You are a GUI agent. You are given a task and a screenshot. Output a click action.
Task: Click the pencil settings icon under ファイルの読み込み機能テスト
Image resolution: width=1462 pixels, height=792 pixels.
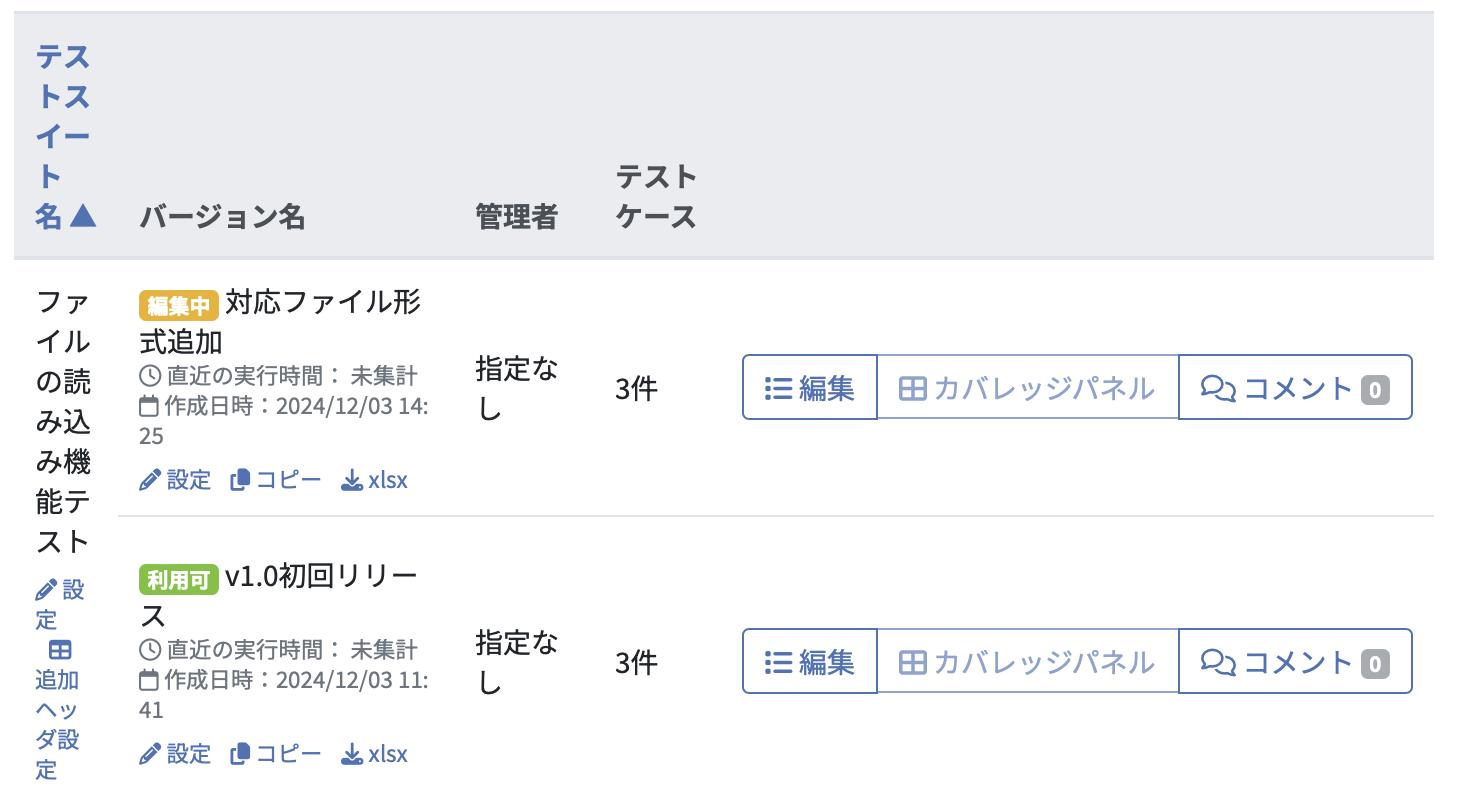[46, 590]
